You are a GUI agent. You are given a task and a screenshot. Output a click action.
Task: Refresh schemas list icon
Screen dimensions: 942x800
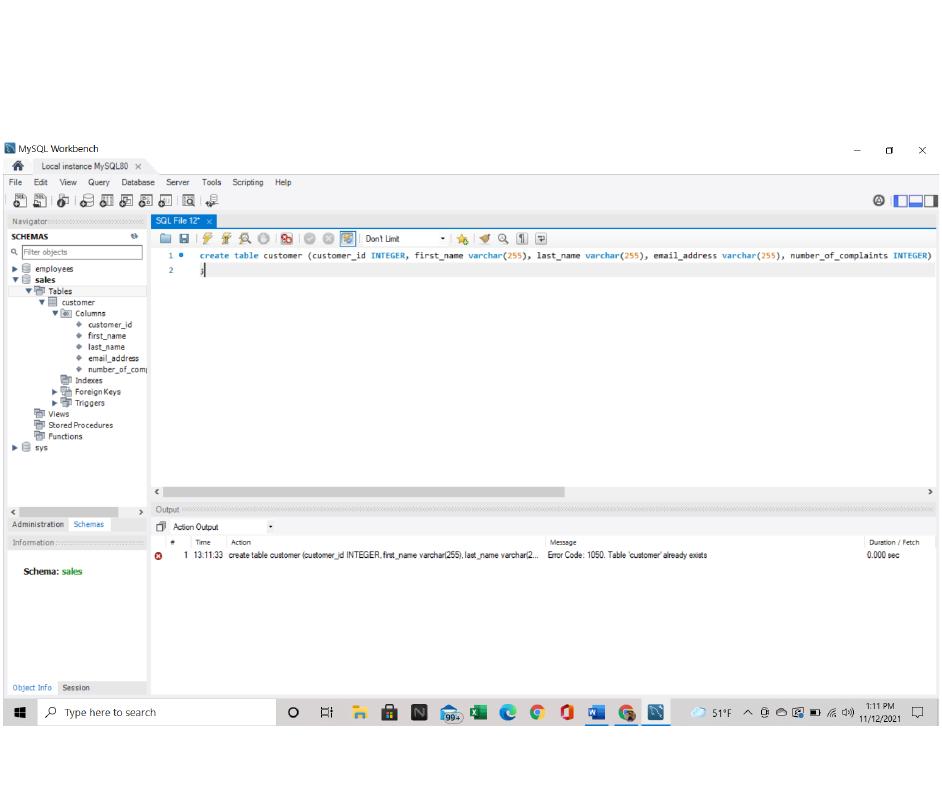pos(135,237)
